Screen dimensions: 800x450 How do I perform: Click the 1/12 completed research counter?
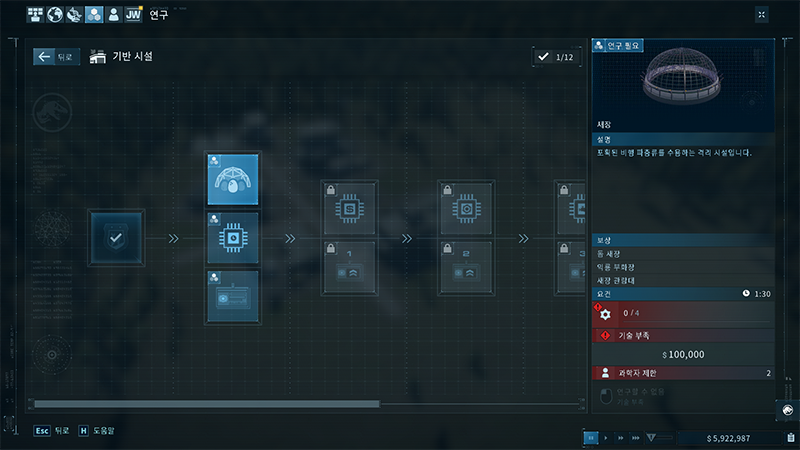pos(557,57)
